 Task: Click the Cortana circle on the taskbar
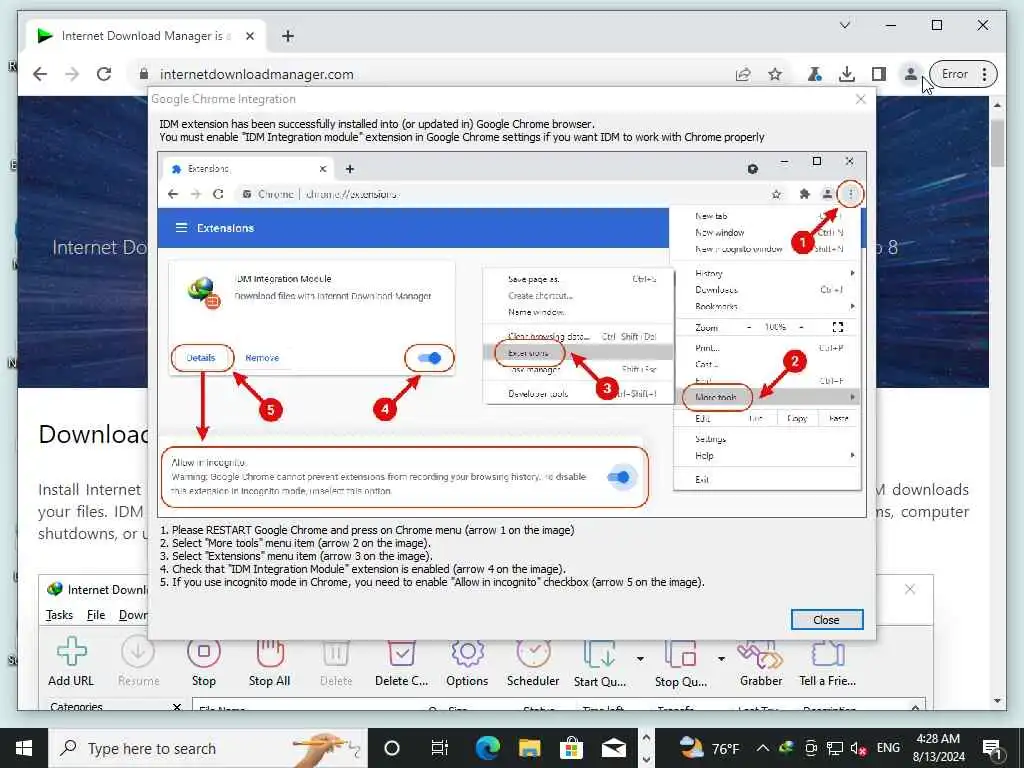click(x=392, y=748)
